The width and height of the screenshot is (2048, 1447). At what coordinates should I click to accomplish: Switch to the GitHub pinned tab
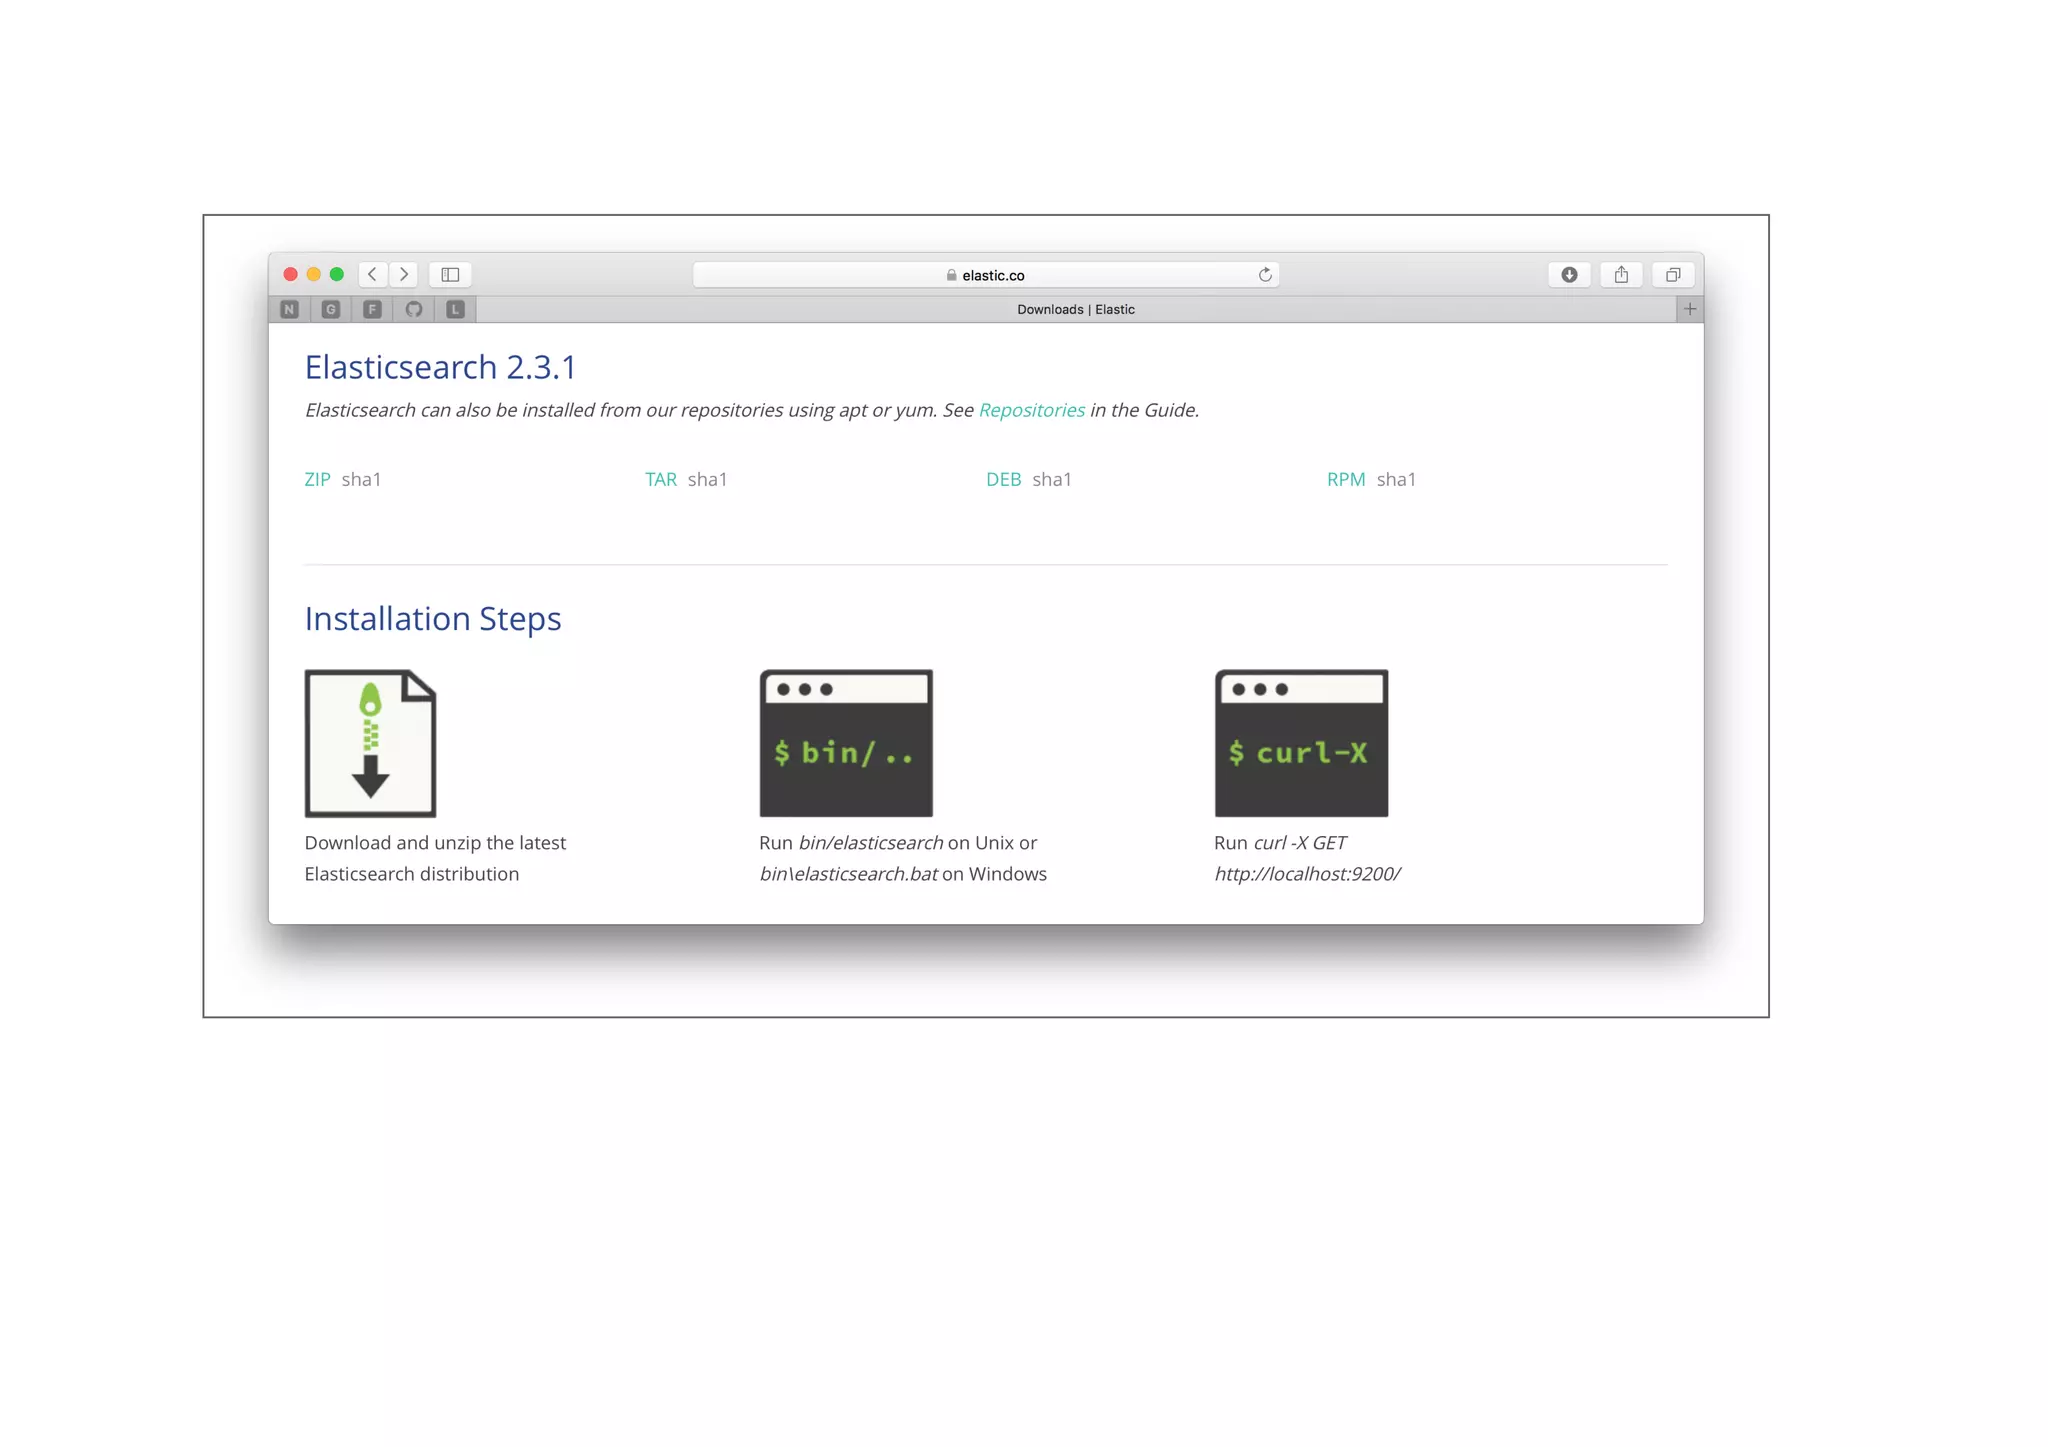pyautogui.click(x=414, y=309)
